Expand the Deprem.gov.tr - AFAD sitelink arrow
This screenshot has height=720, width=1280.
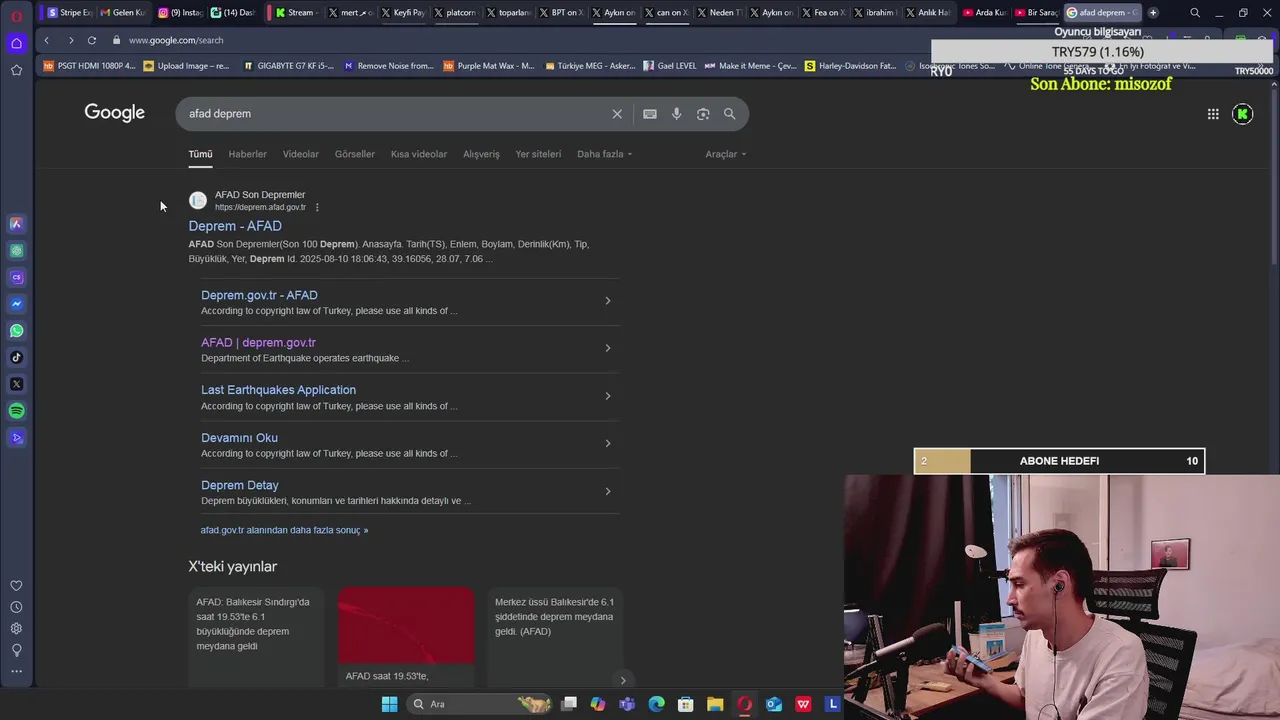[607, 301]
